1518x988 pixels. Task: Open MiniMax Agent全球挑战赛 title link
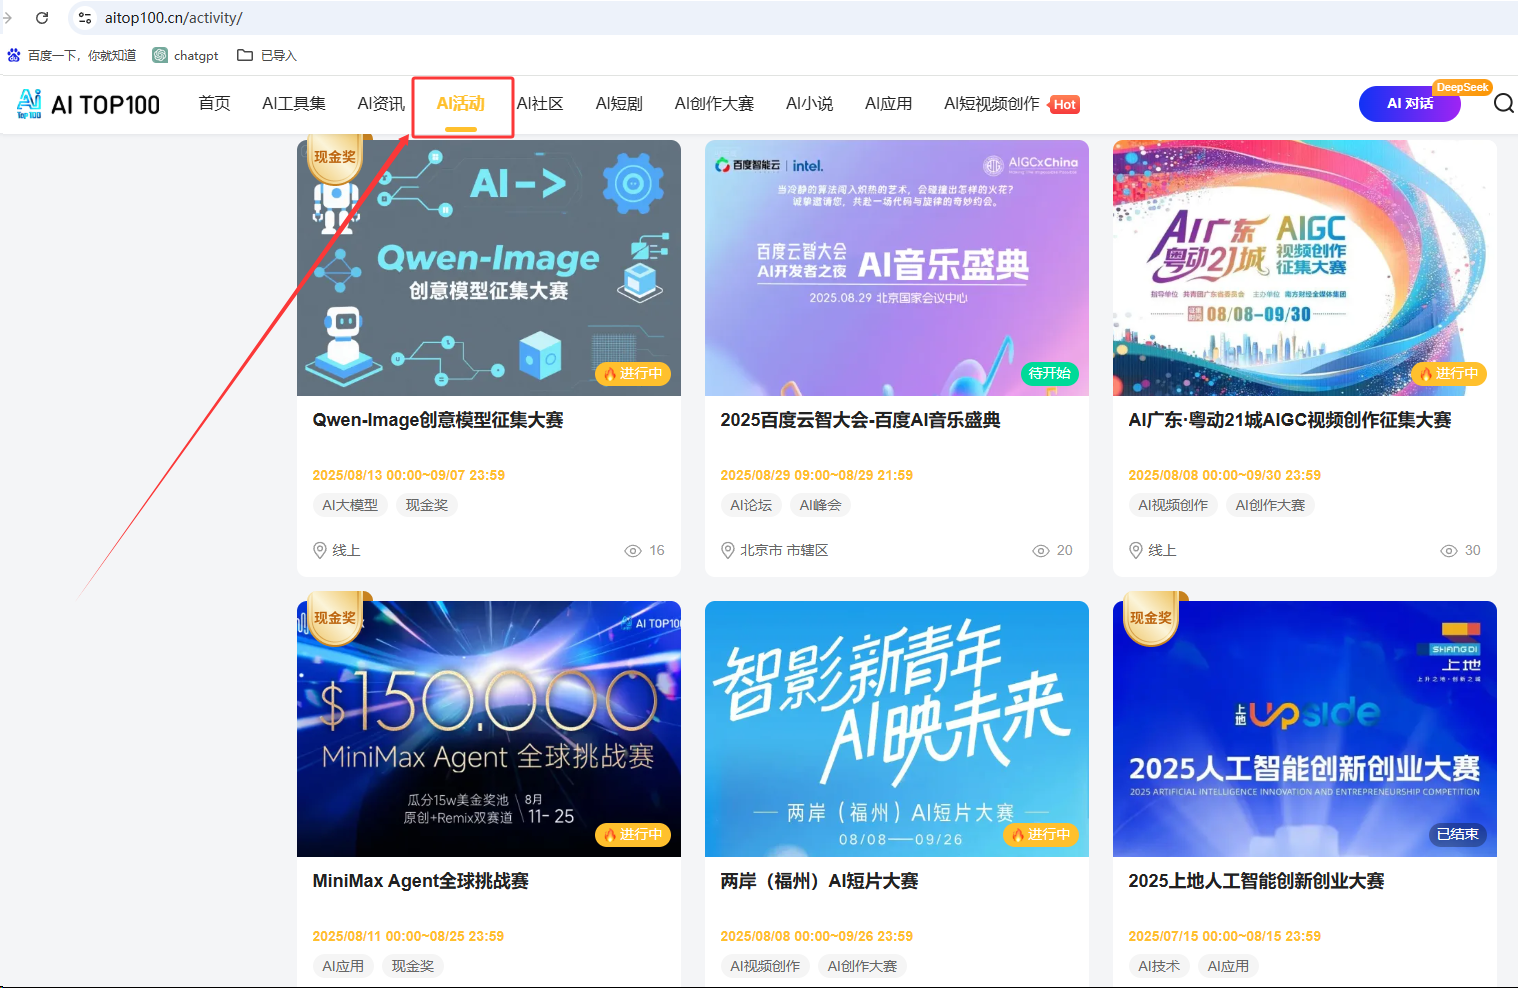[x=420, y=882]
